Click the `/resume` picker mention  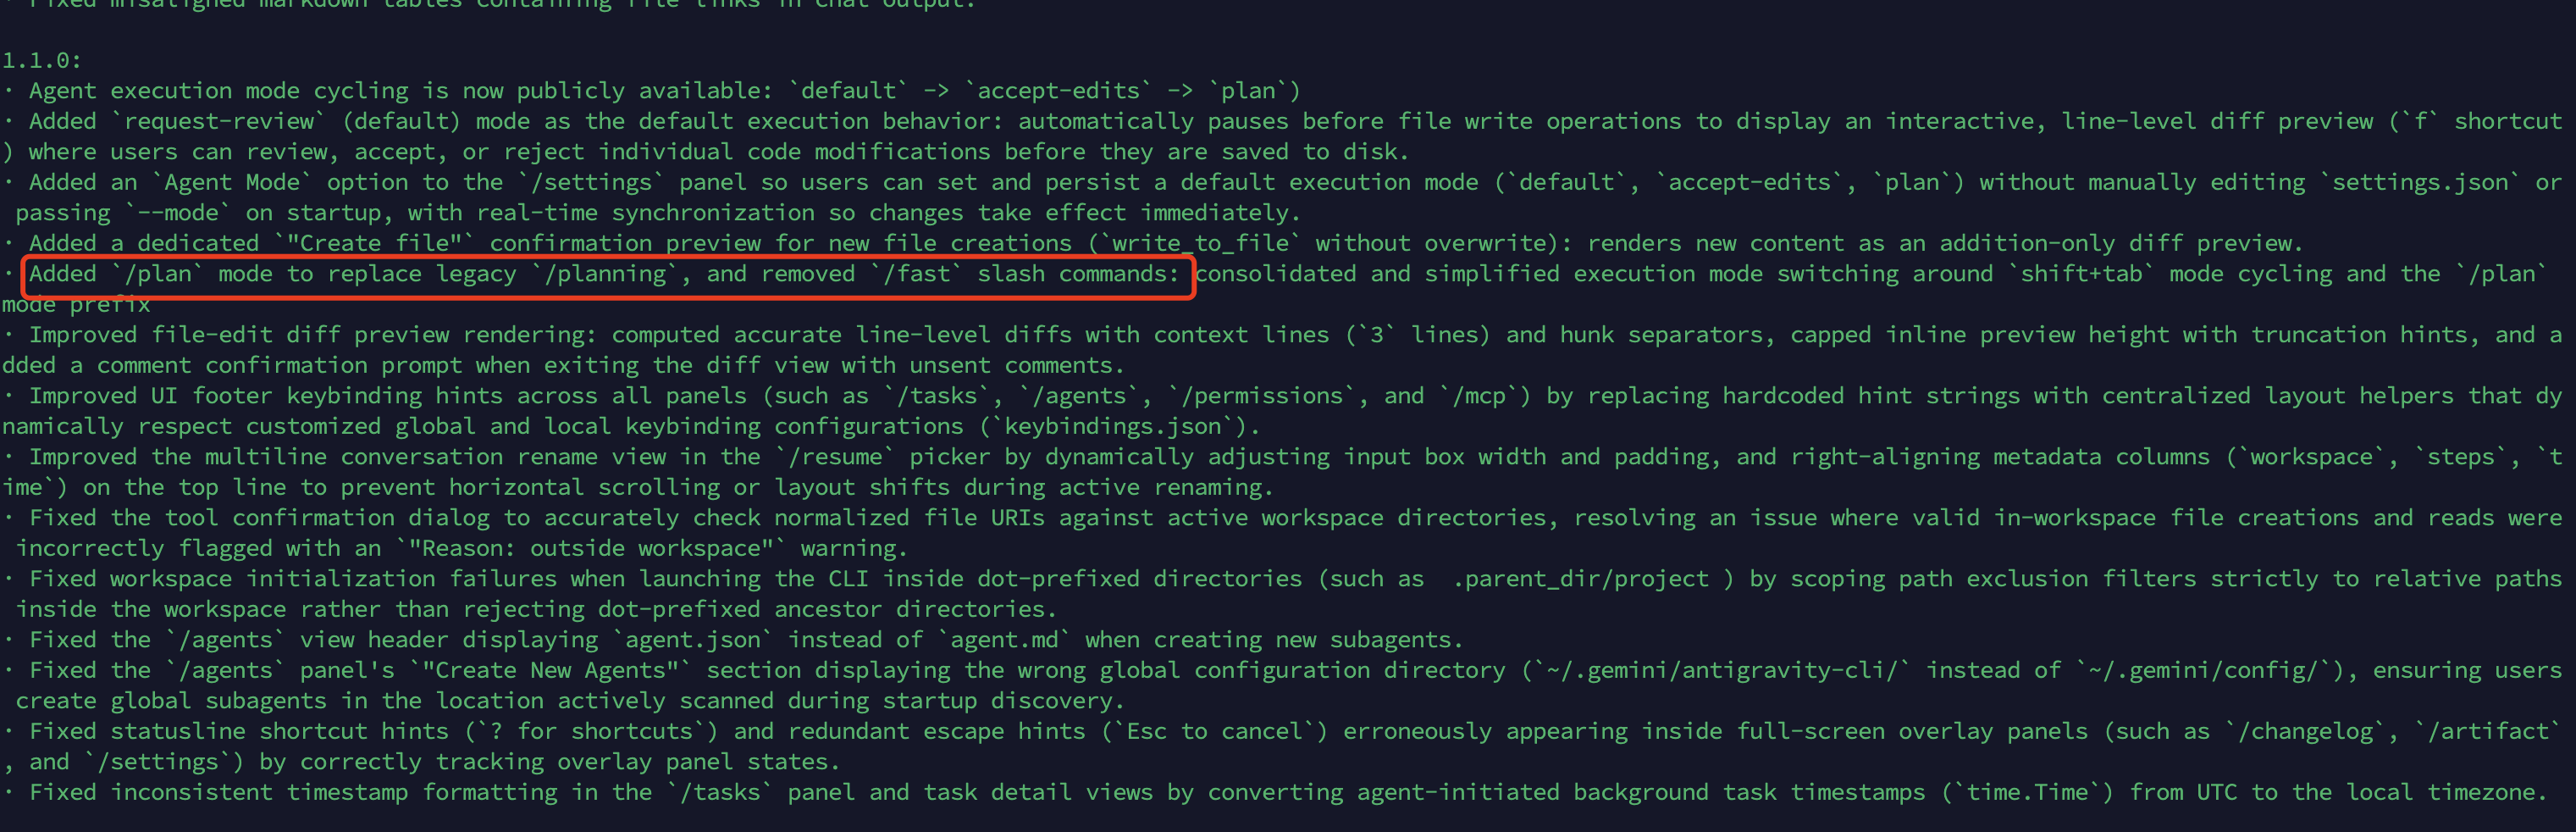[835, 457]
